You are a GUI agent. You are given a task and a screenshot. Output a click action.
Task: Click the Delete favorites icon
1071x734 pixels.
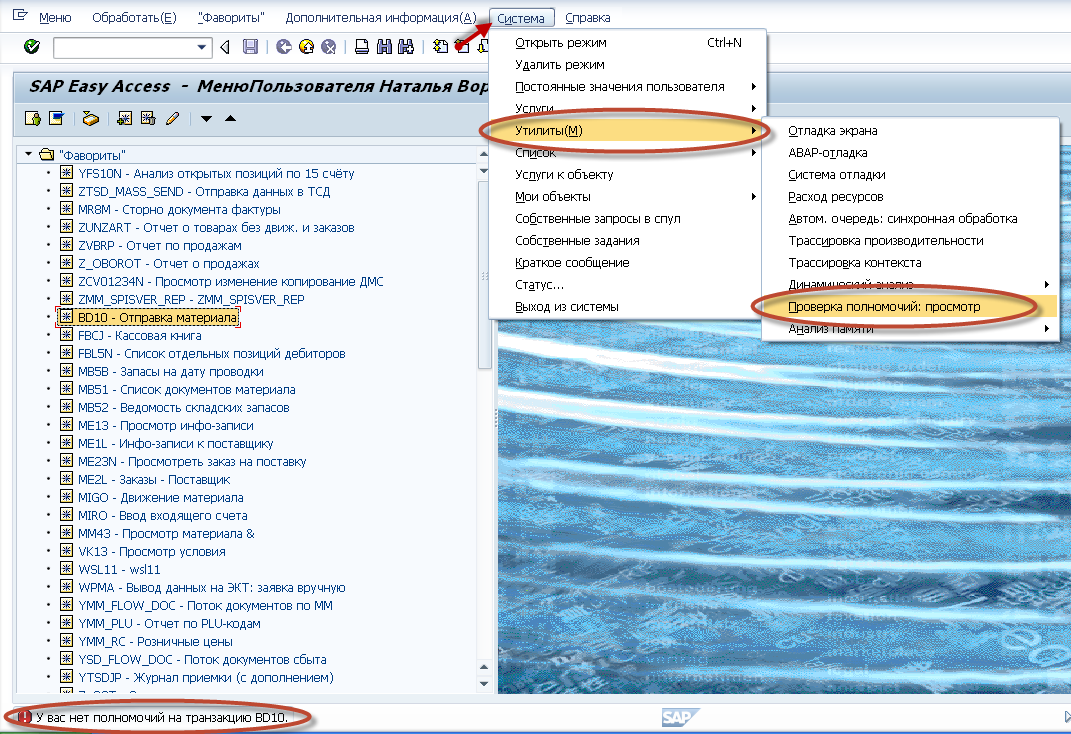(148, 119)
